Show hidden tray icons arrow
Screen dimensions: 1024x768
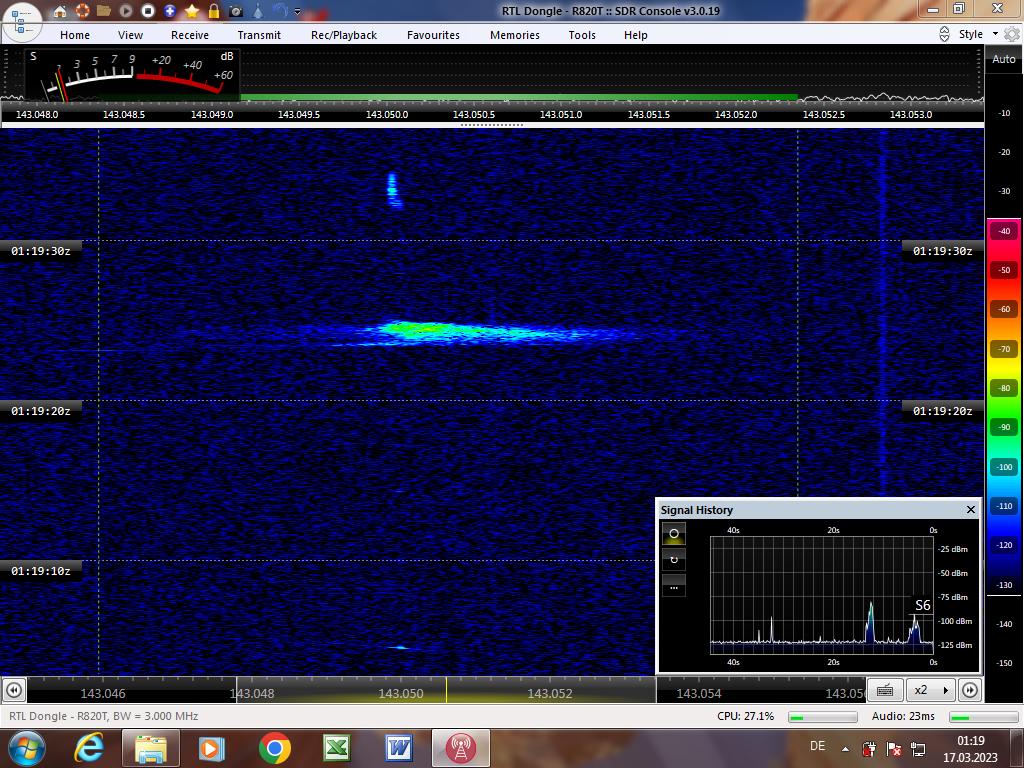click(845, 749)
